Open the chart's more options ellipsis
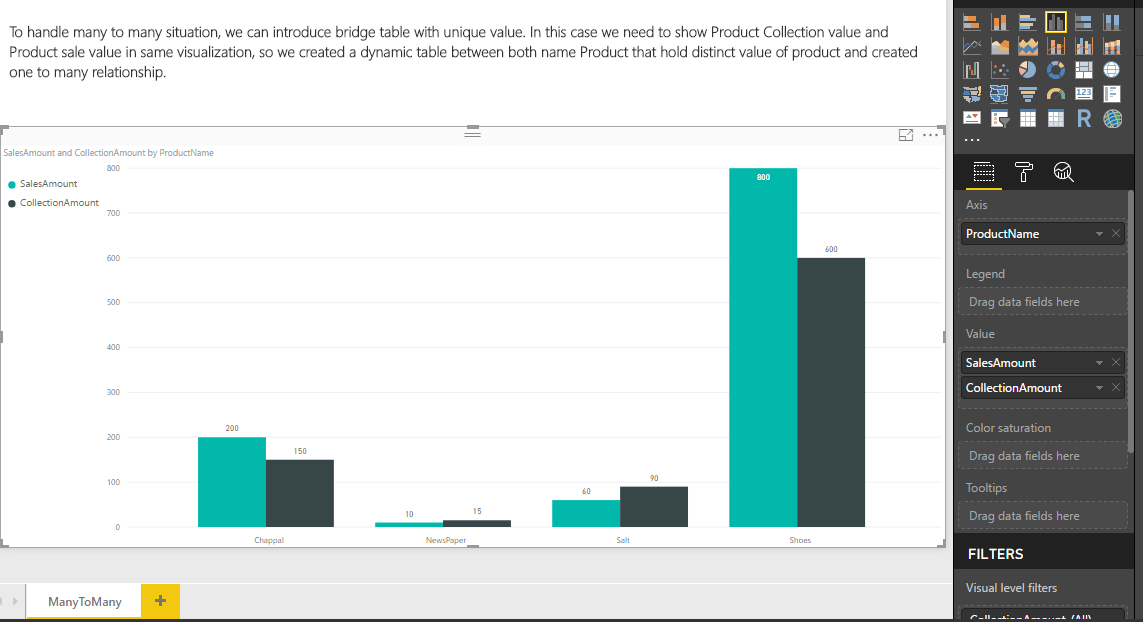The height and width of the screenshot is (622, 1143). [x=930, y=135]
